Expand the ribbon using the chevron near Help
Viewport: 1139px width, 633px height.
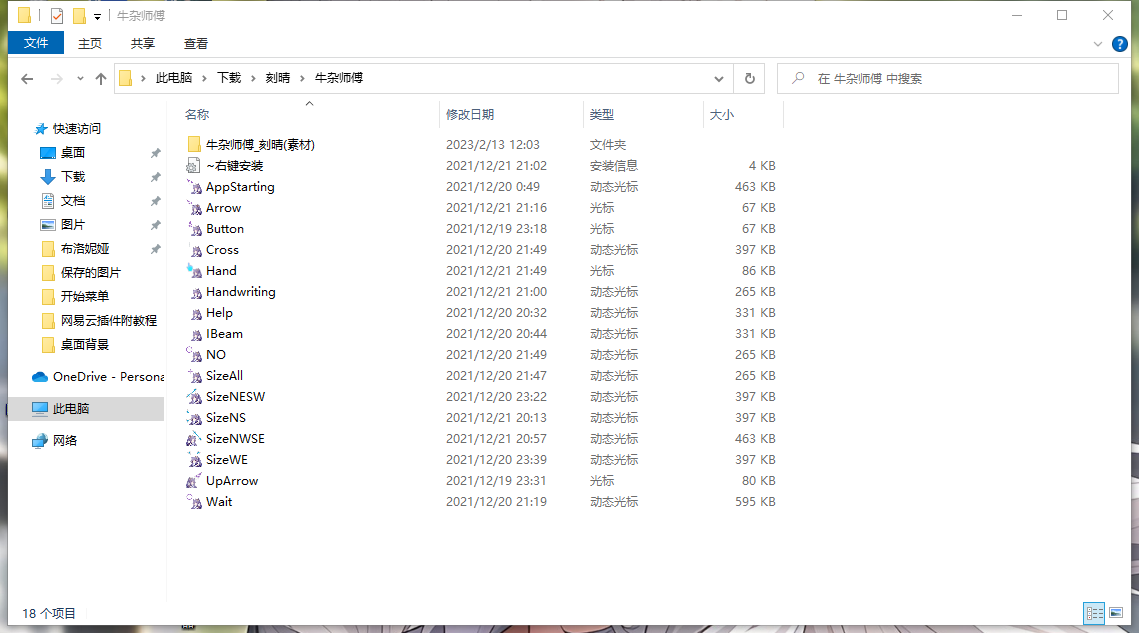1098,44
